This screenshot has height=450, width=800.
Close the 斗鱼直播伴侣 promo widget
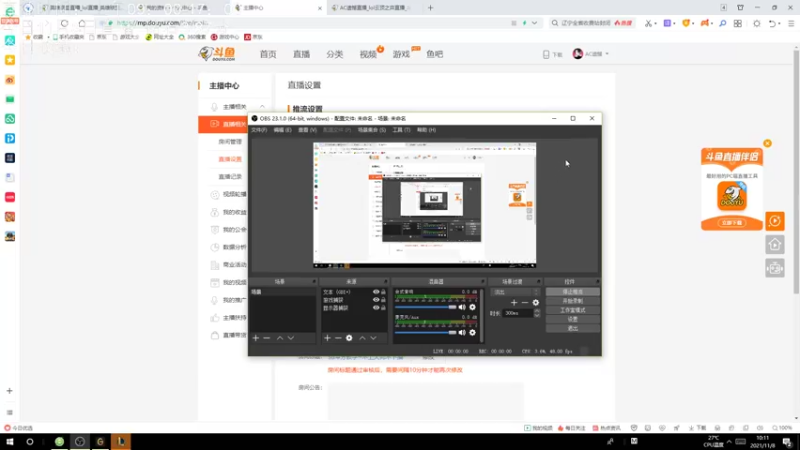(767, 143)
